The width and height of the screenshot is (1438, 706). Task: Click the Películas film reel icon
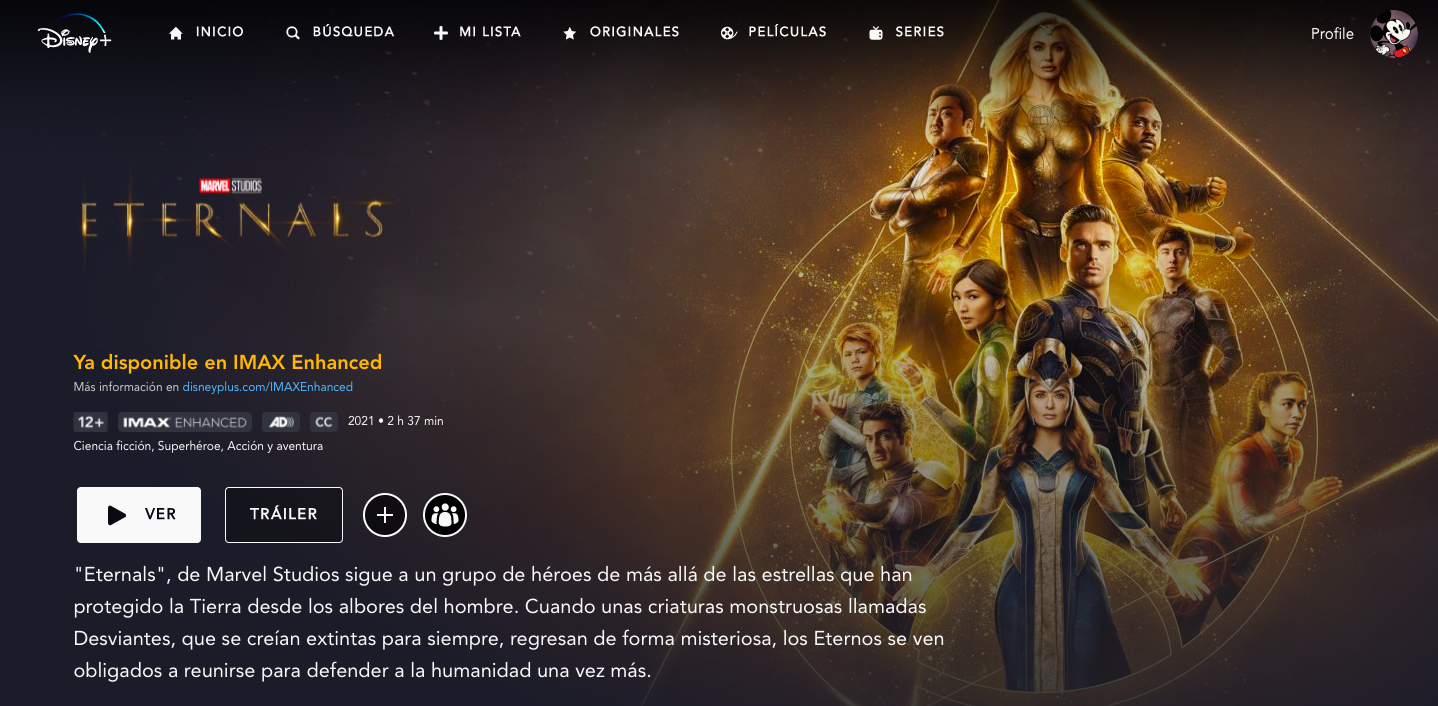pyautogui.click(x=728, y=33)
